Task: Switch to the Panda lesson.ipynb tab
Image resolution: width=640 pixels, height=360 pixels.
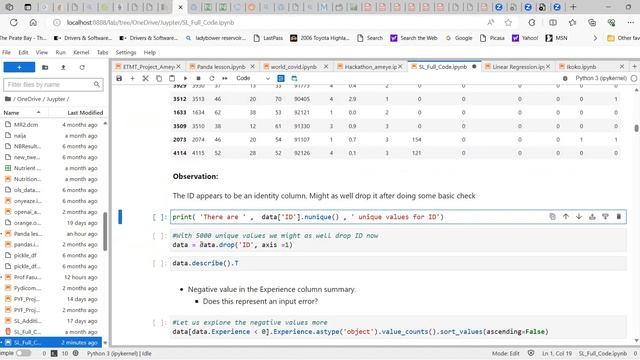Action: tap(221, 67)
